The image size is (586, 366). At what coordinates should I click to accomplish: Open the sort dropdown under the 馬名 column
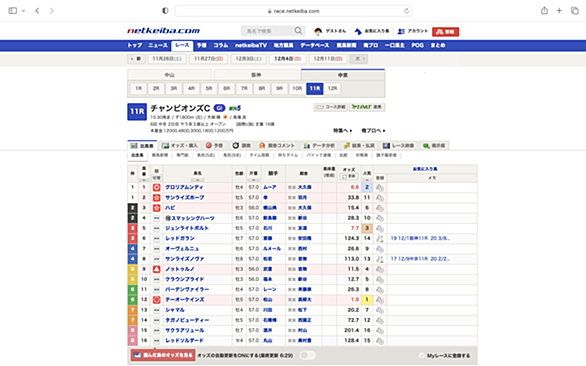tap(197, 180)
